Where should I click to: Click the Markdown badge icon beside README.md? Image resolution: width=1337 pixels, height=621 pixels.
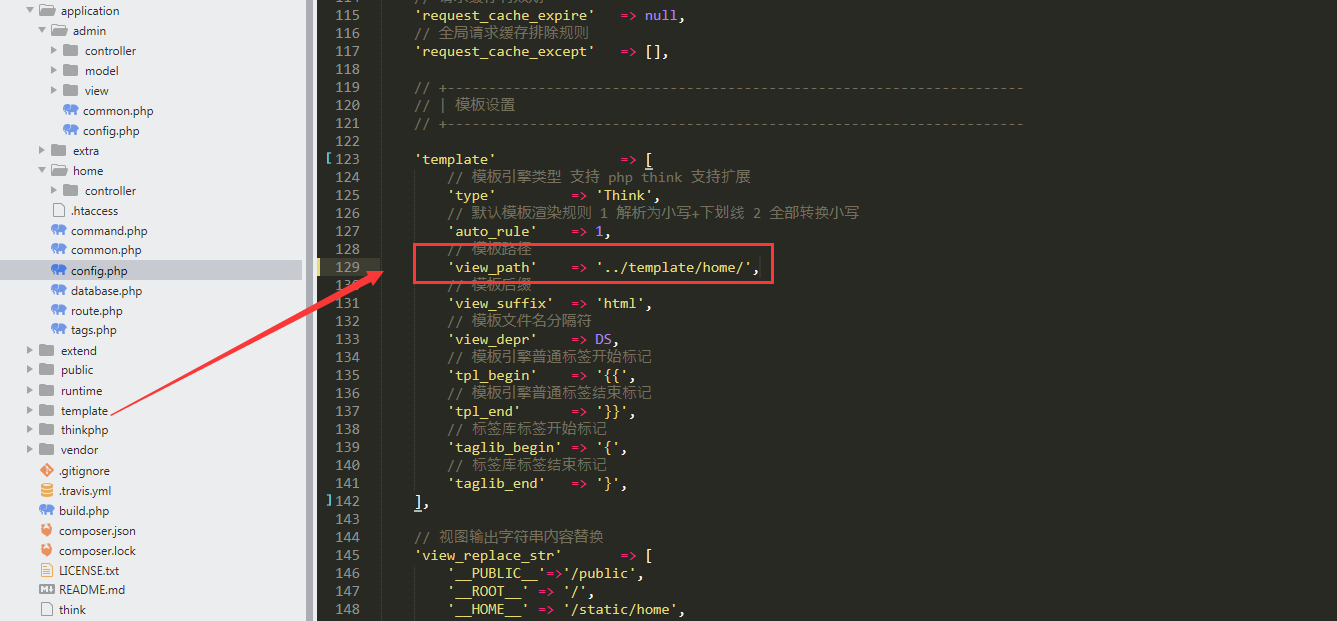click(47, 589)
